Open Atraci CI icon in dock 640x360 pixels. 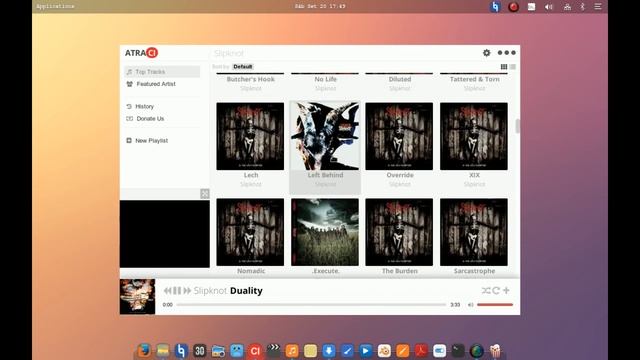click(255, 351)
